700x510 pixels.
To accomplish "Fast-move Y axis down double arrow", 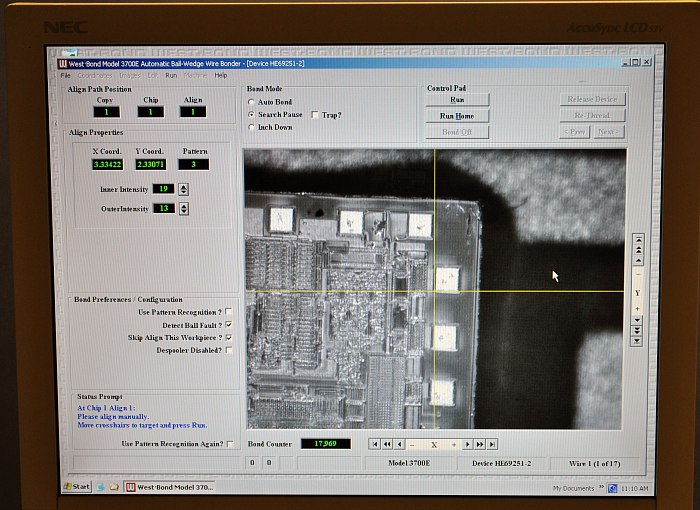I will tap(637, 330).
